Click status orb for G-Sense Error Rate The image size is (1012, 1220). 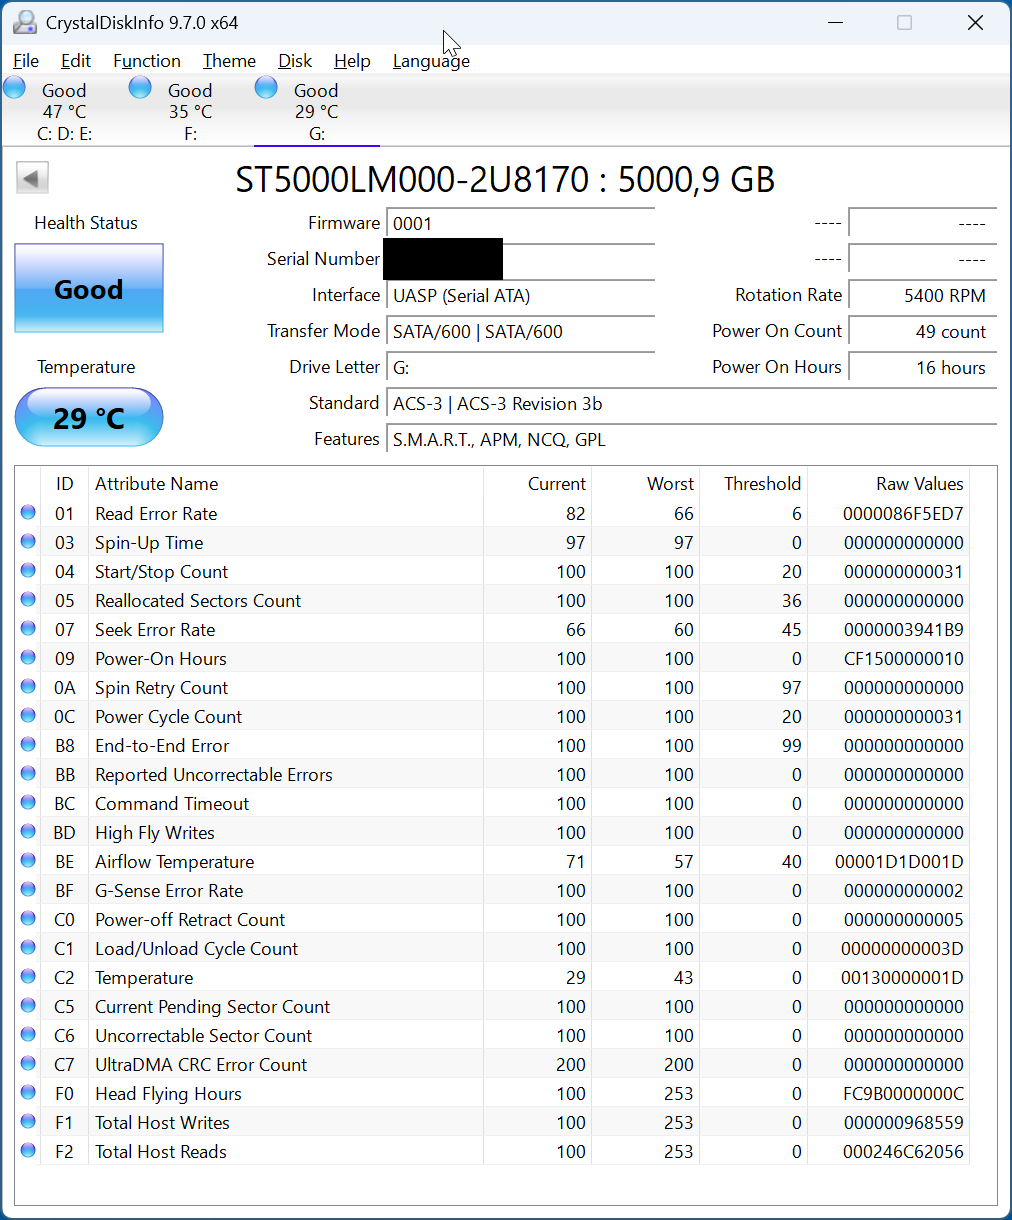click(x=28, y=890)
